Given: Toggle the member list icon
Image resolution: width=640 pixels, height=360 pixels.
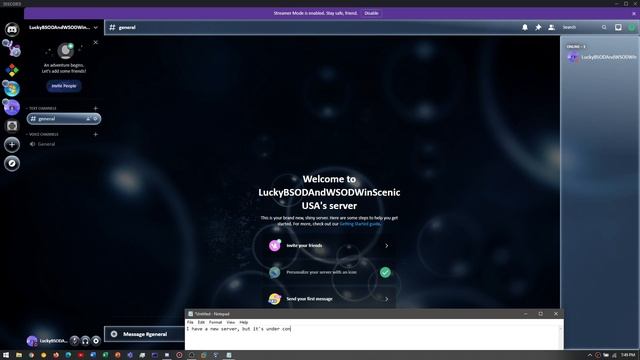Looking at the screenshot, I should pos(551,27).
